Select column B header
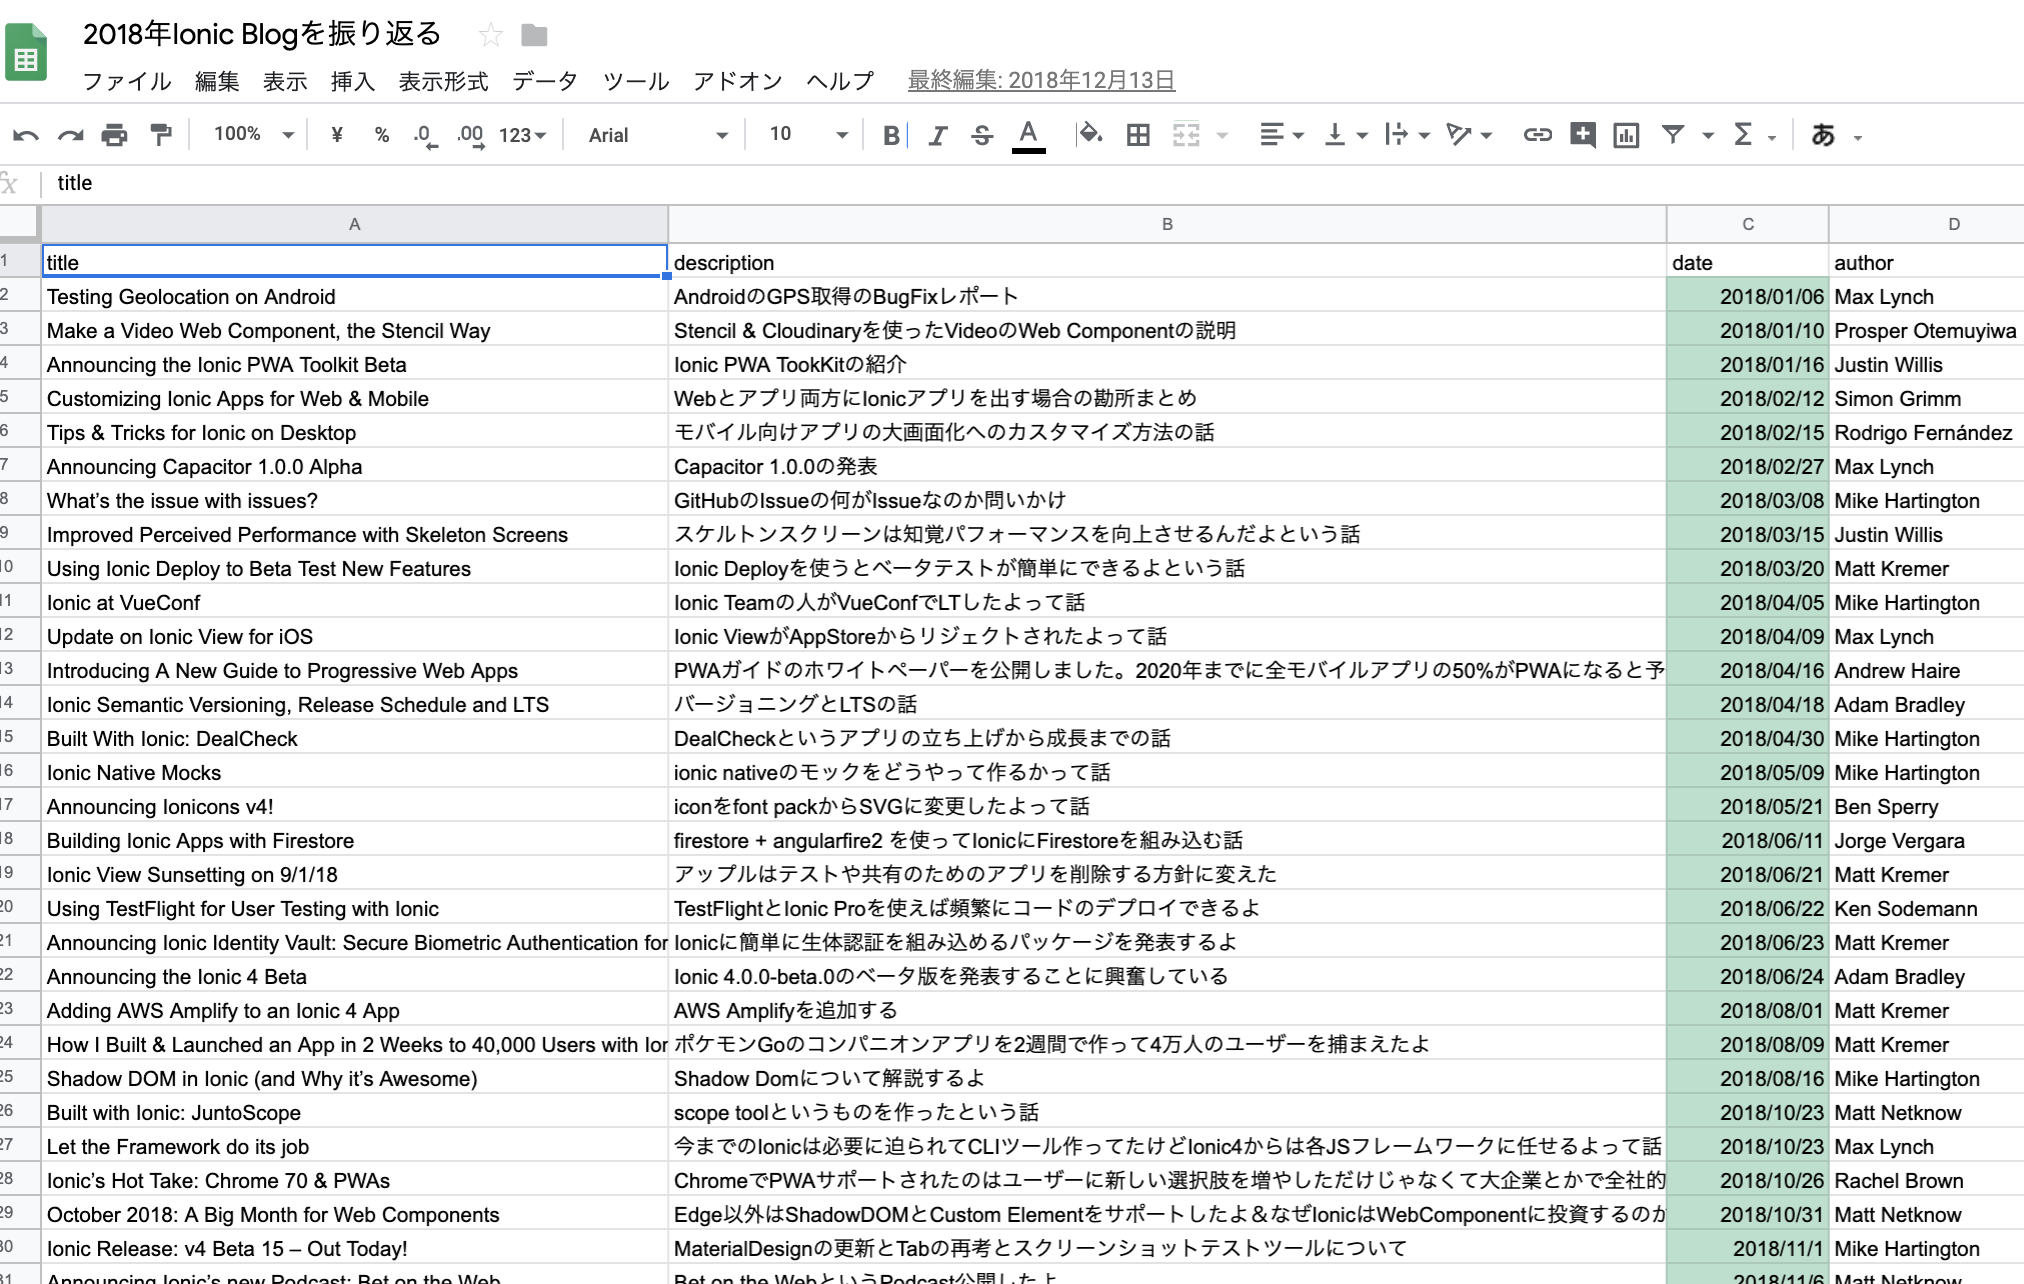 point(1167,224)
